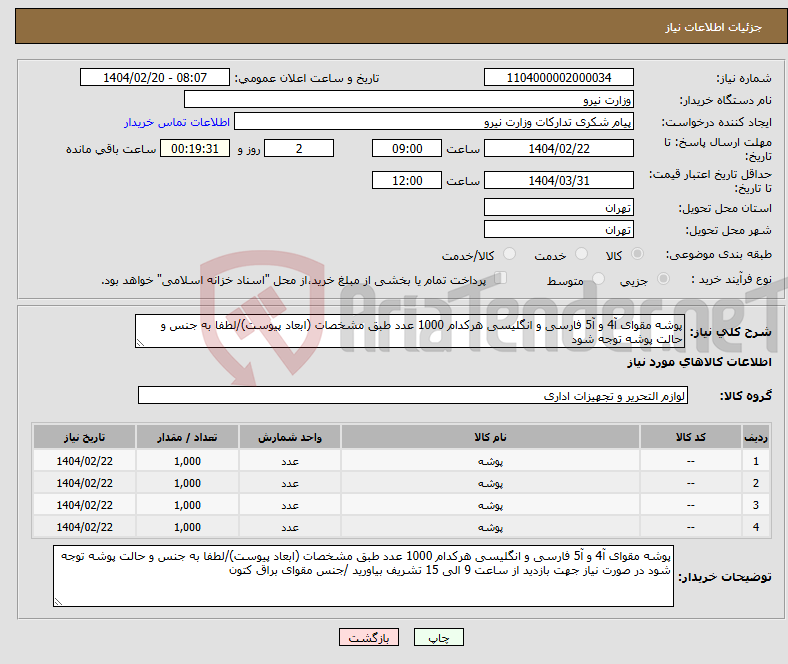Select the جزیی purchase type radio

663,278
